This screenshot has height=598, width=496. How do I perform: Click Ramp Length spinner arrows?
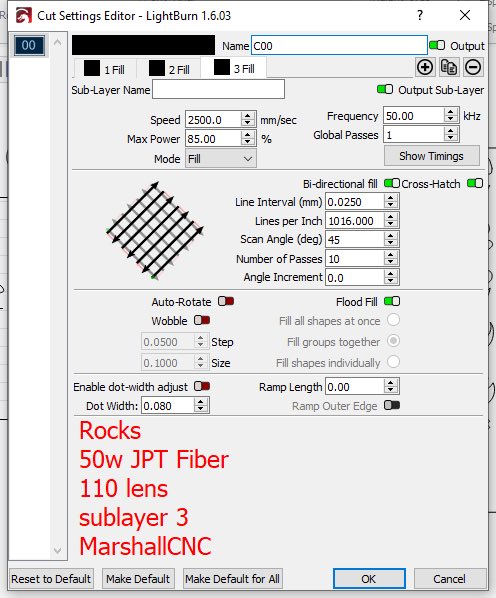point(390,387)
